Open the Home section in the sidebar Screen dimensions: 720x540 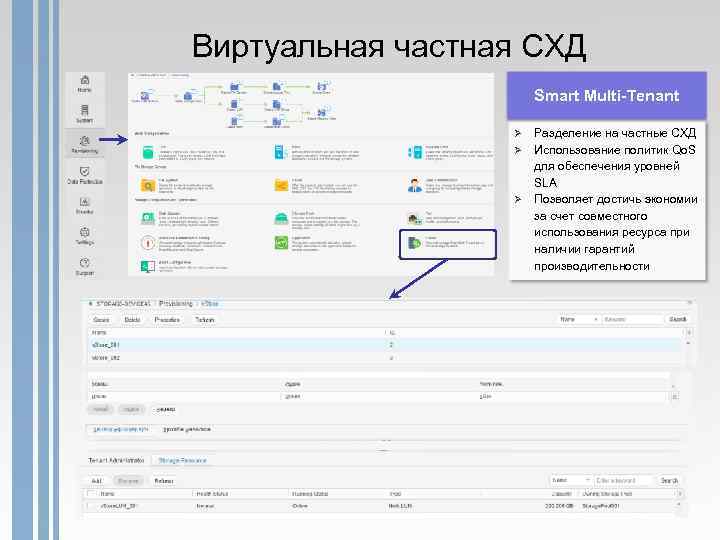click(x=84, y=84)
